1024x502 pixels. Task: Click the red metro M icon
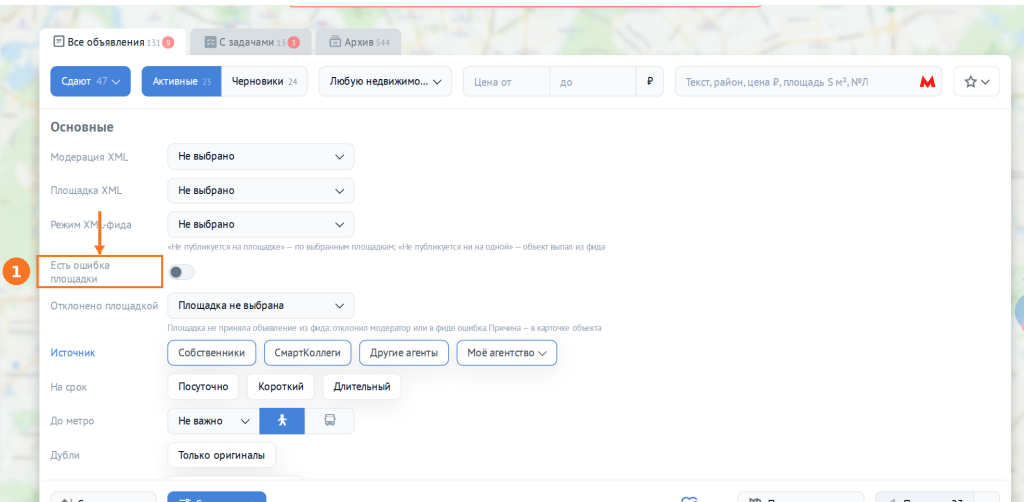tap(927, 82)
